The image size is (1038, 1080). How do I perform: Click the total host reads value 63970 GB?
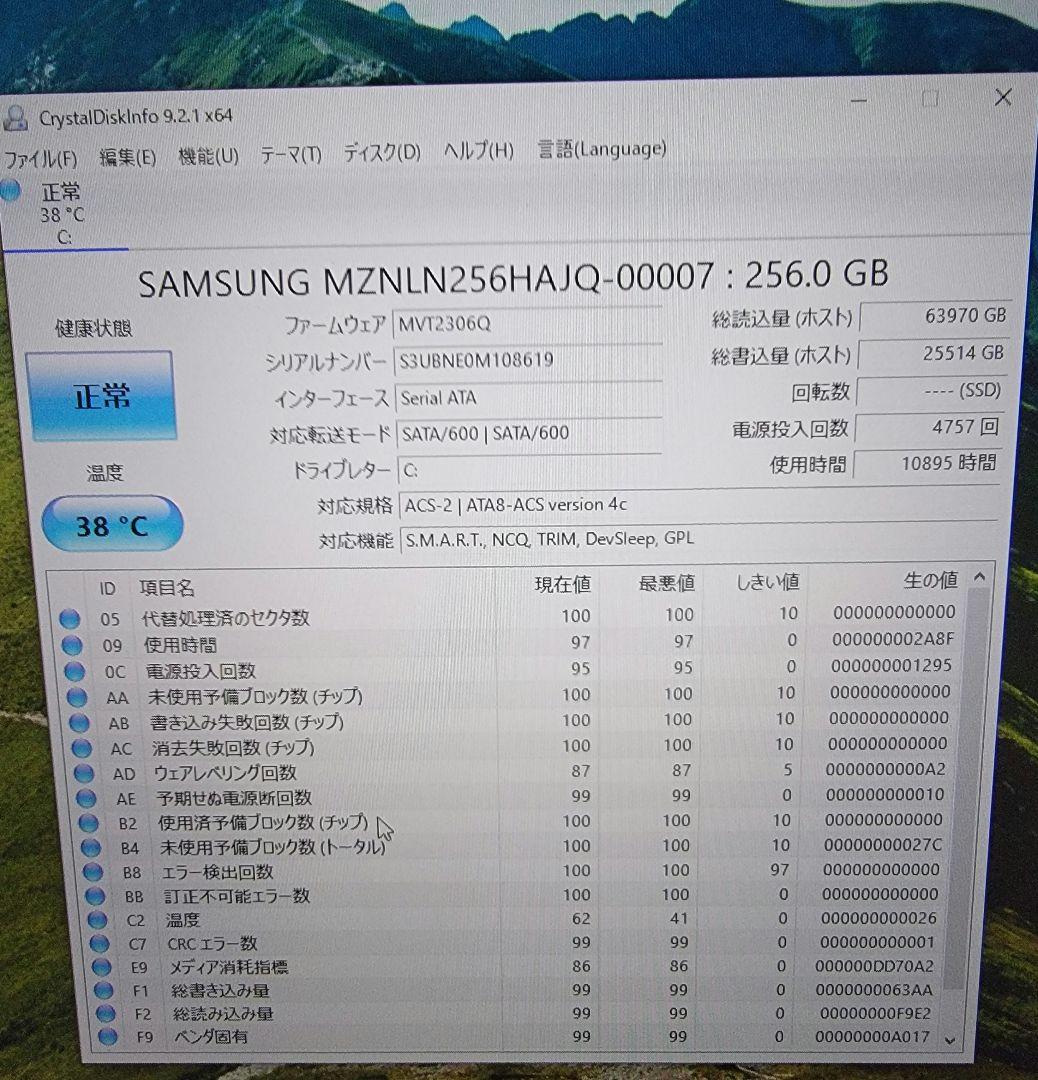coord(935,316)
